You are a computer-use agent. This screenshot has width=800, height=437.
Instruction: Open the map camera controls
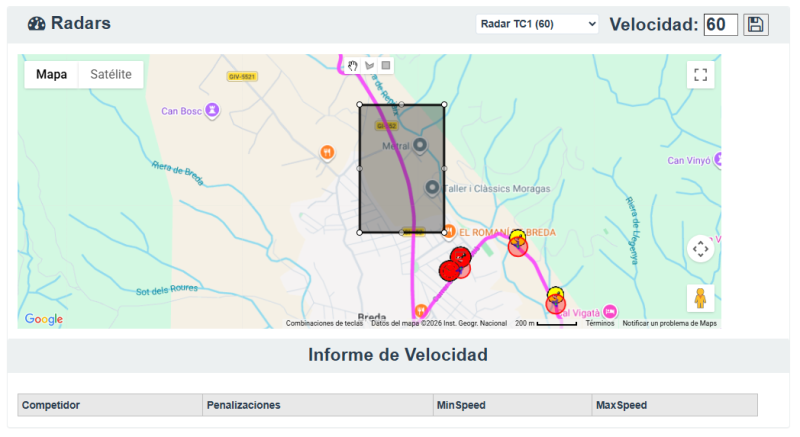(700, 248)
